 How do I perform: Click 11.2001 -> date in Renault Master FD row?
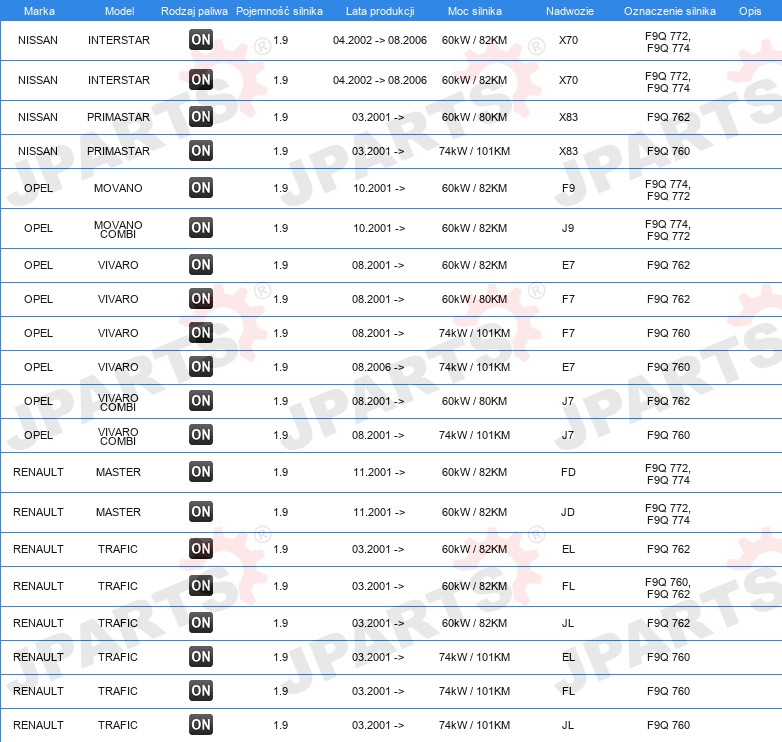tap(379, 472)
